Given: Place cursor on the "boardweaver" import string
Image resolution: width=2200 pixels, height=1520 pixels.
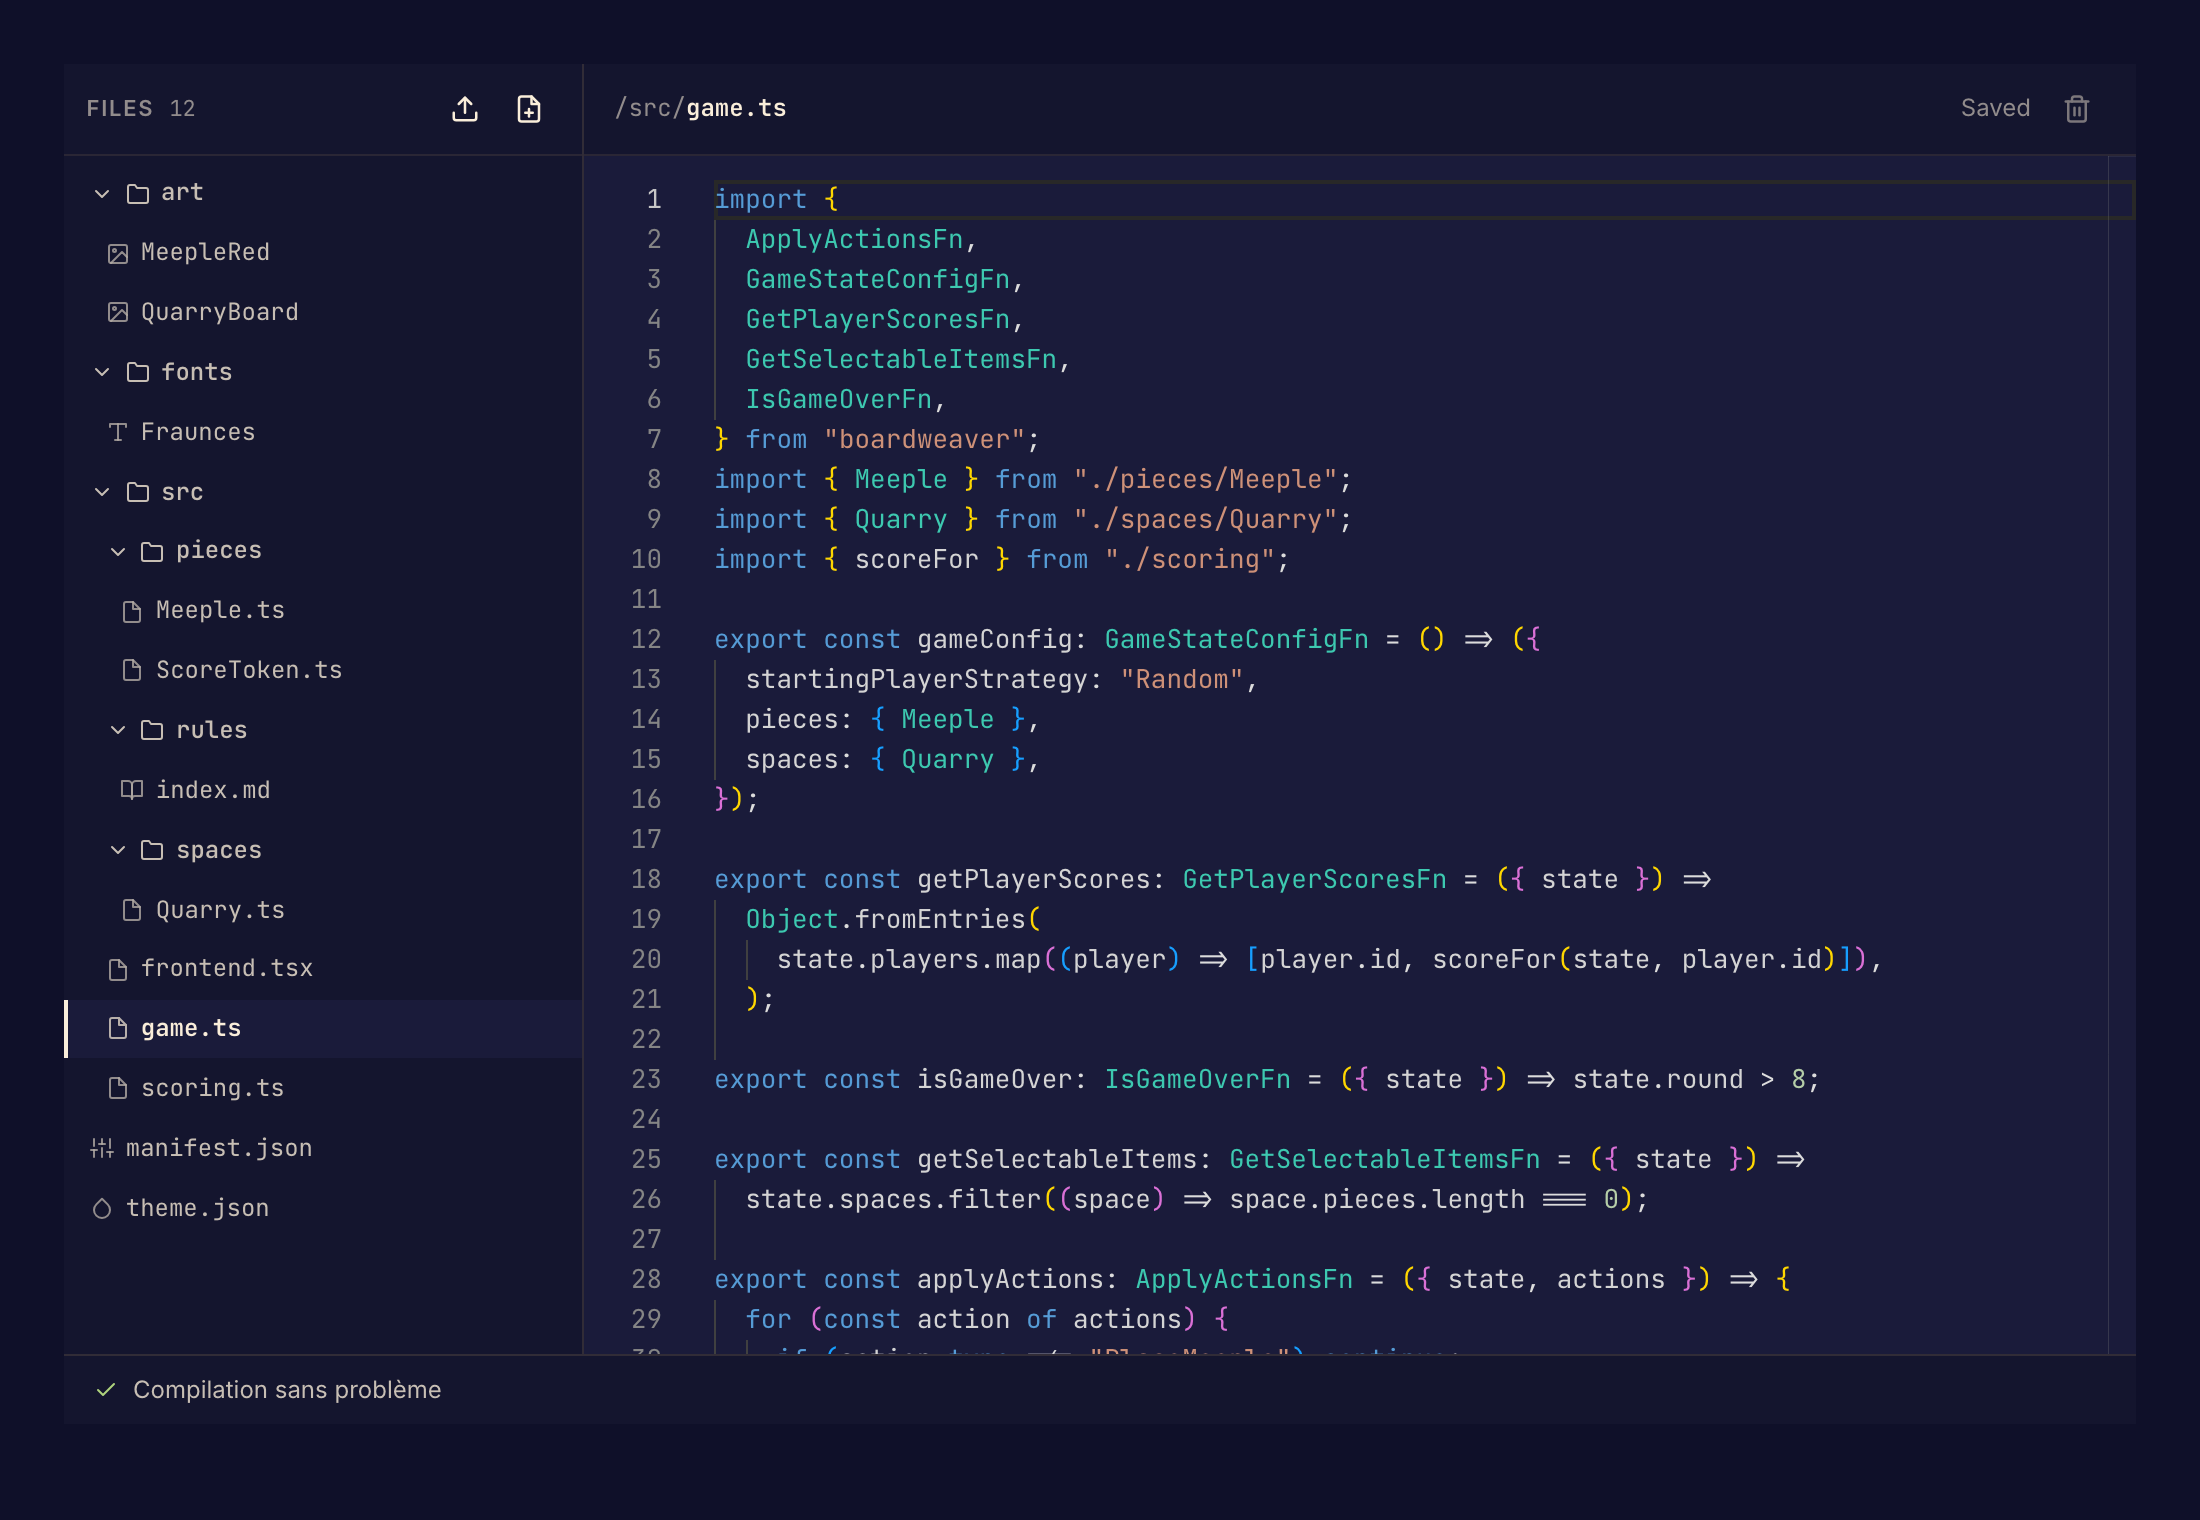Looking at the screenshot, I should pos(925,439).
